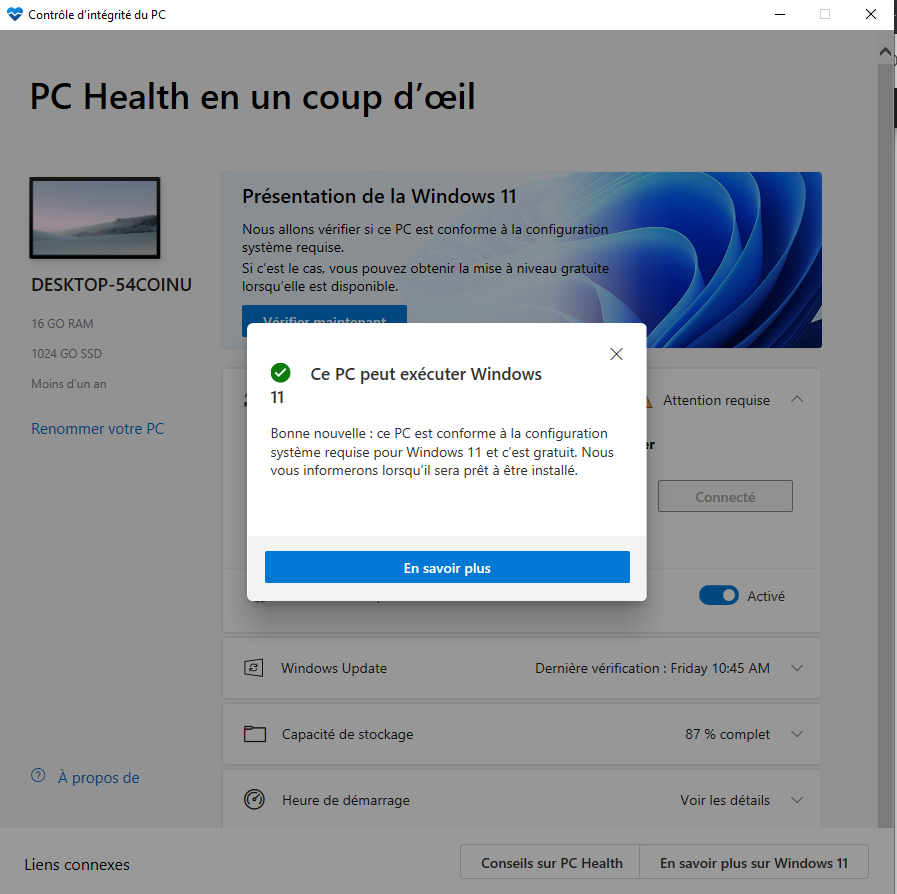Expand the Windows Update section

tap(797, 667)
